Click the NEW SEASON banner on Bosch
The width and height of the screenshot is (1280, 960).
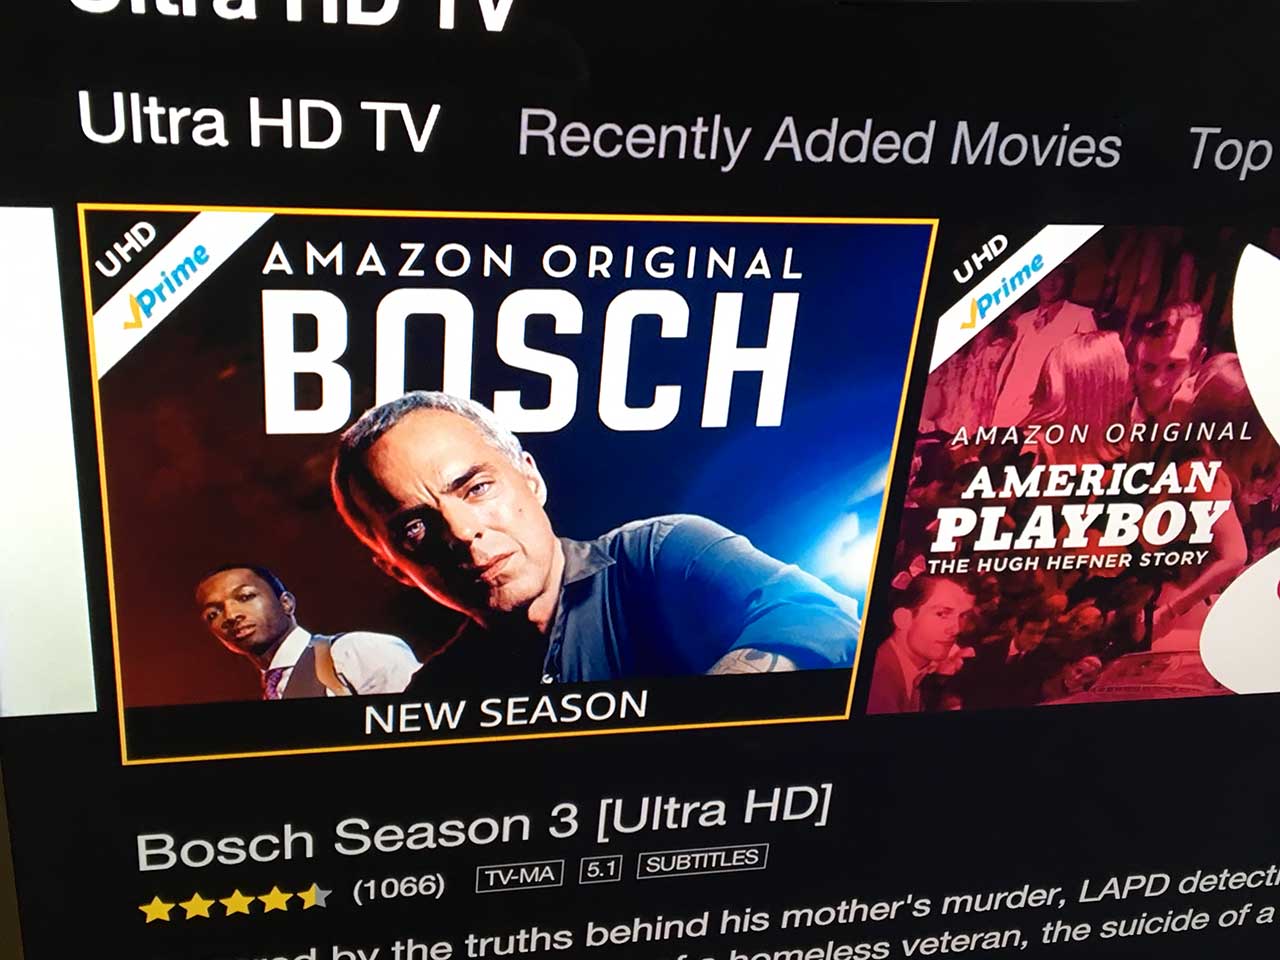[x=506, y=711]
